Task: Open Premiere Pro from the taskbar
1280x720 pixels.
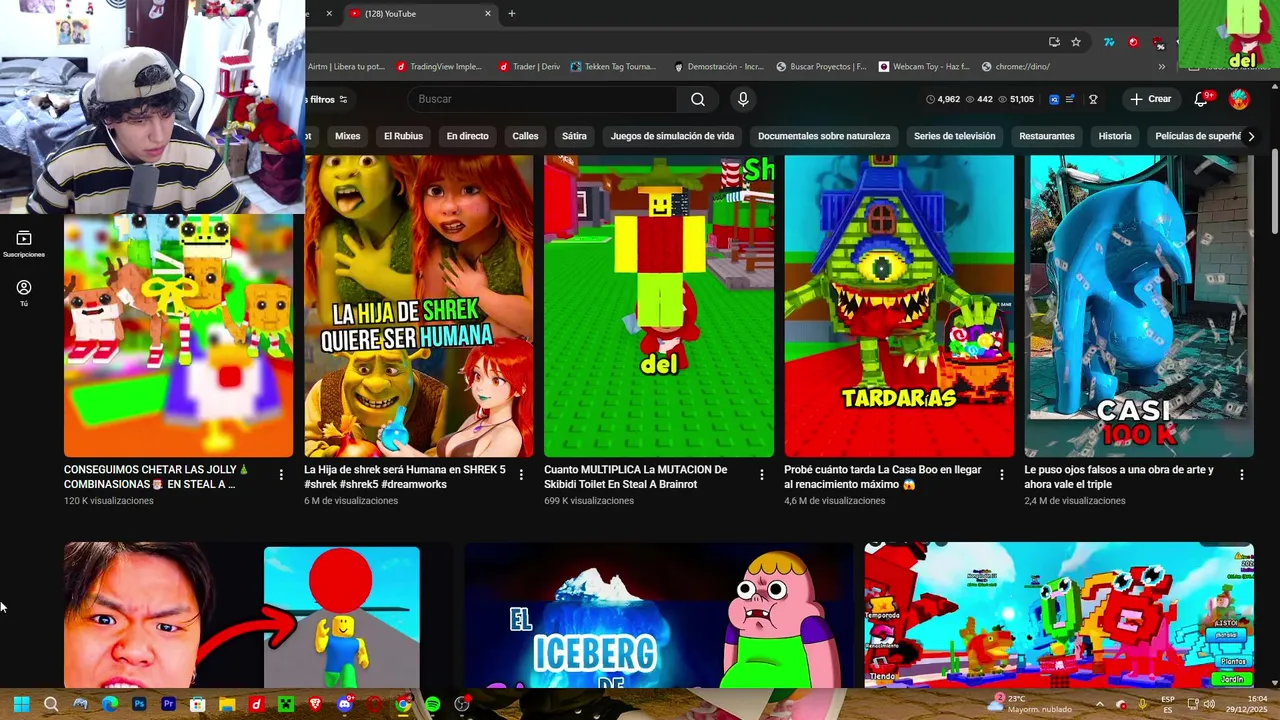Action: pos(168,704)
